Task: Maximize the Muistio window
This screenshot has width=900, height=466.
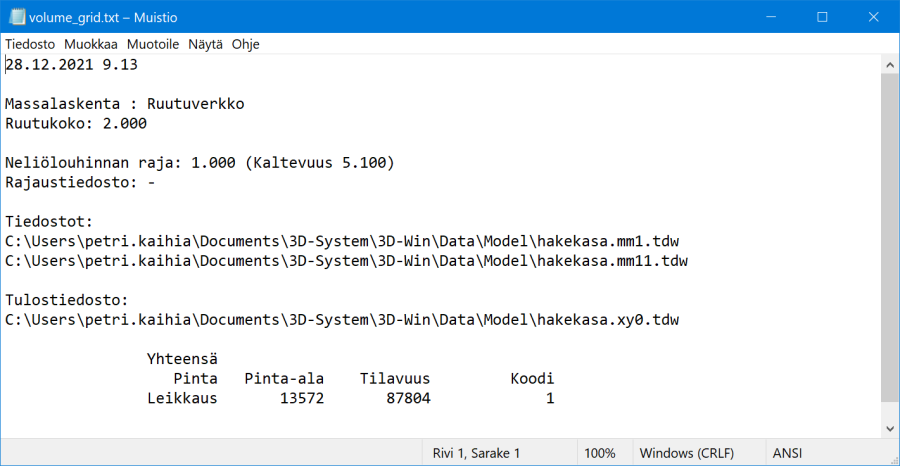Action: click(821, 17)
